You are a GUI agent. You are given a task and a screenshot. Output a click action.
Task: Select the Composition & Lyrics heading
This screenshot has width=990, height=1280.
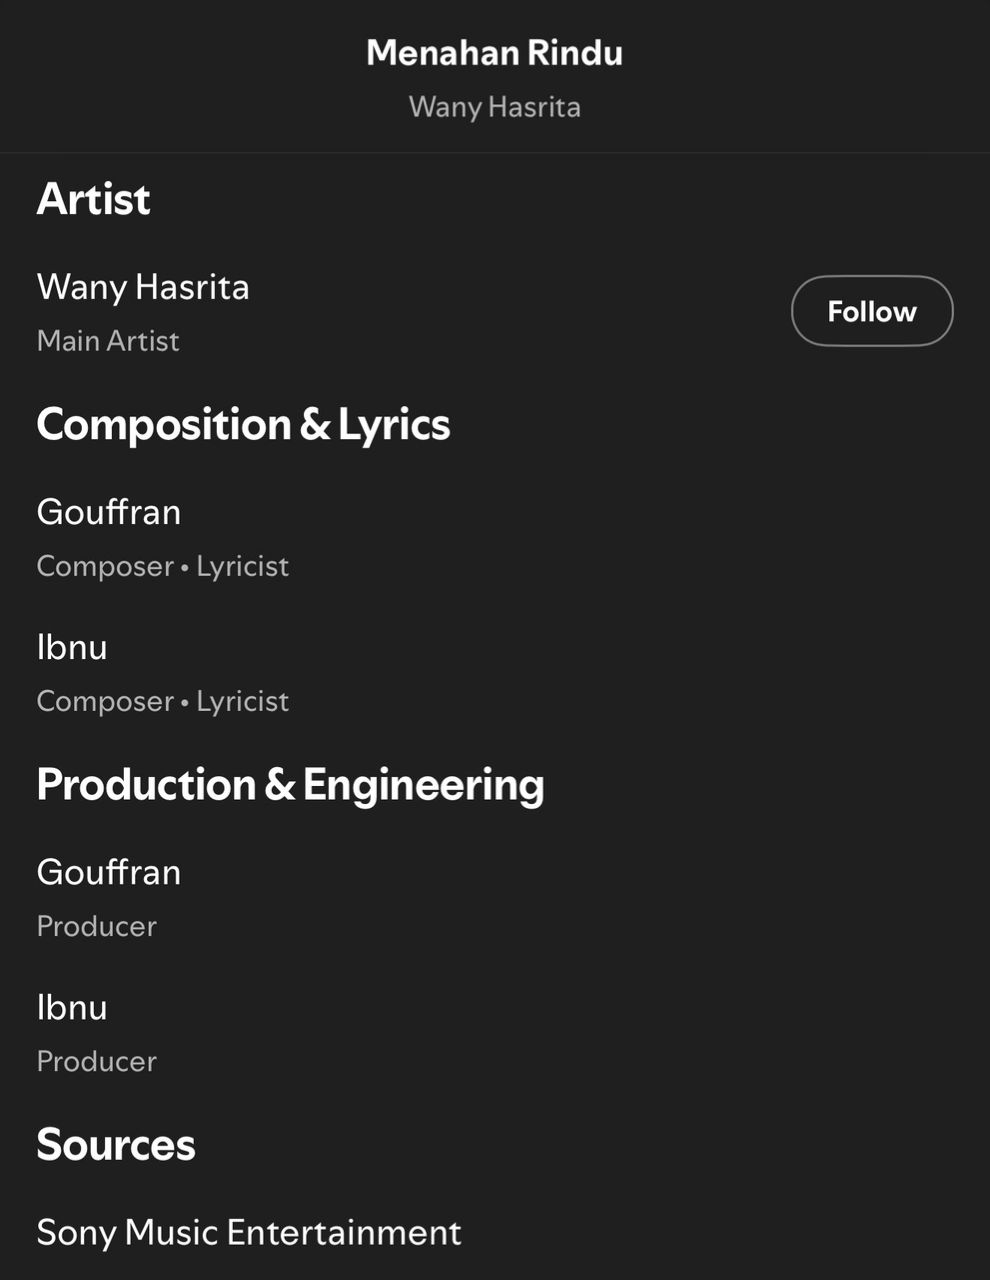243,424
